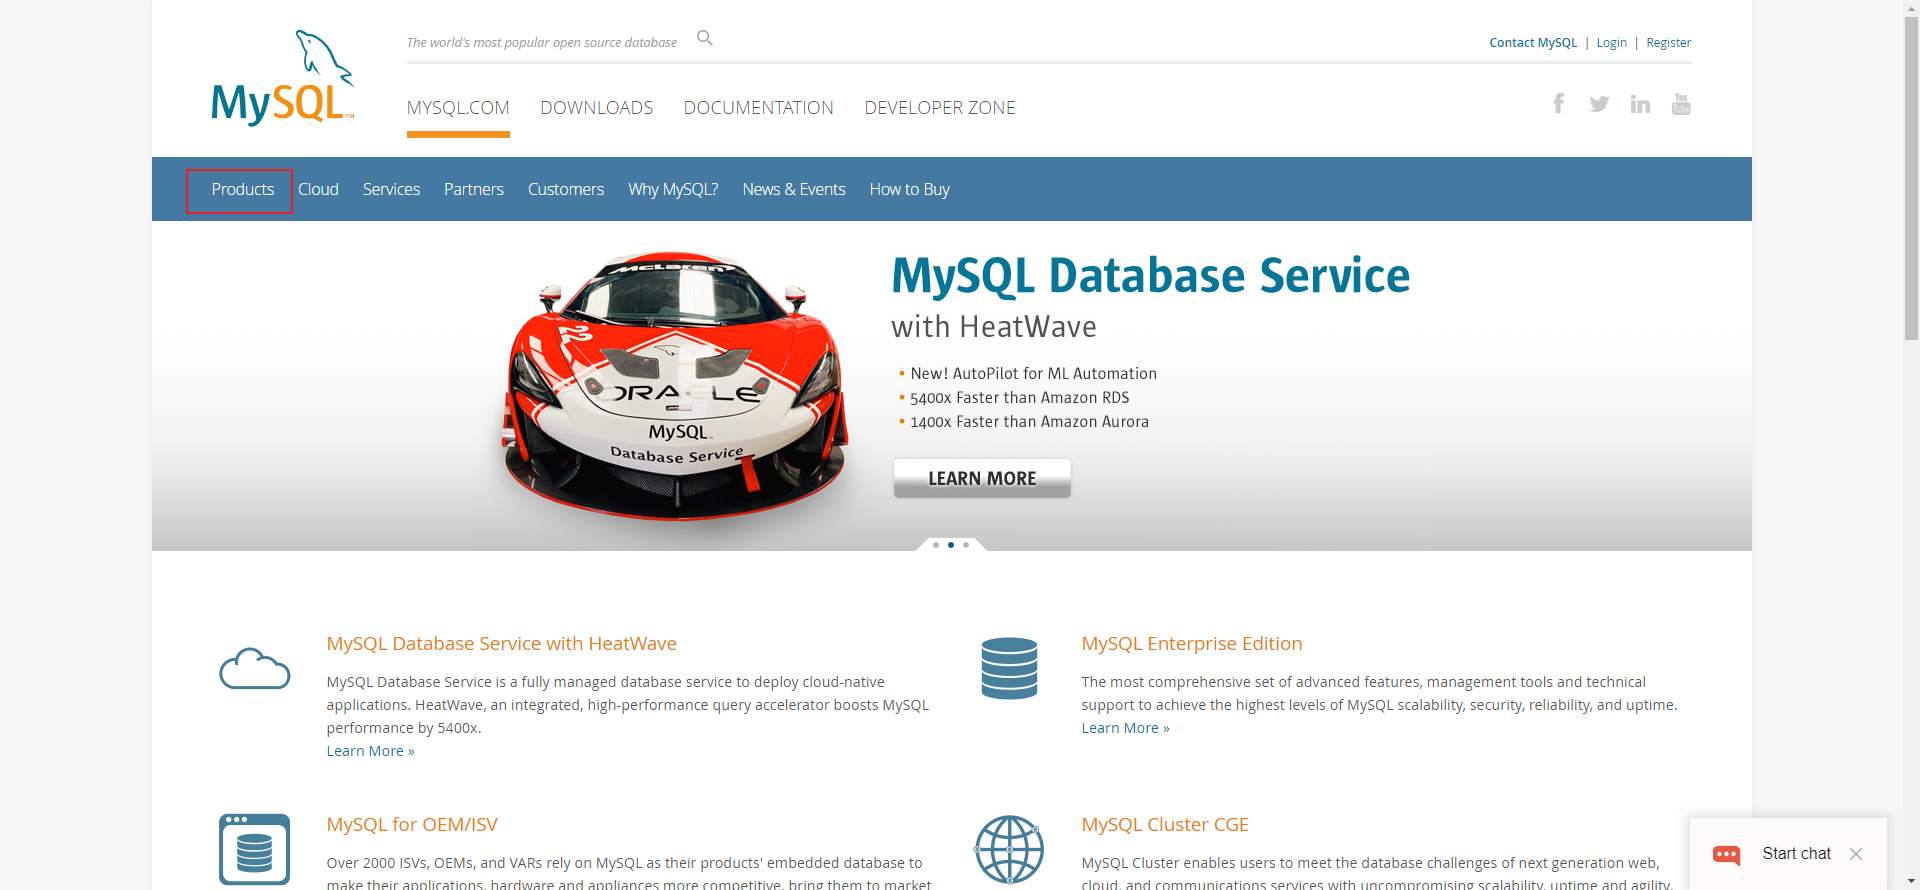This screenshot has width=1920, height=890.
Task: Click the OEM/ISV embedded database icon
Action: pyautogui.click(x=255, y=849)
